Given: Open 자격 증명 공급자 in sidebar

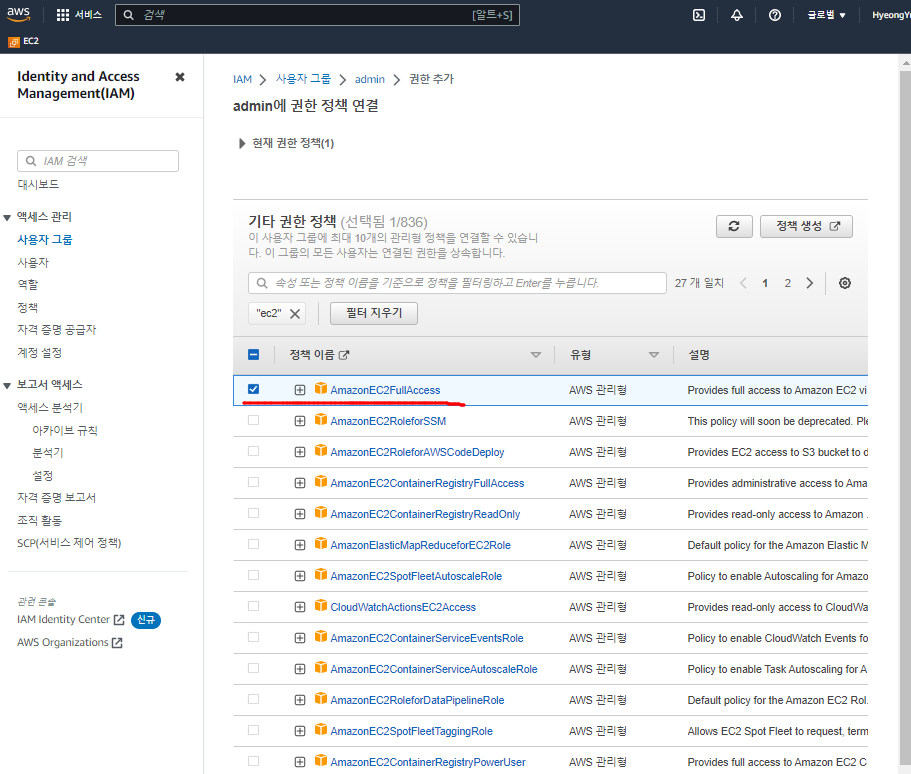Looking at the screenshot, I should [x=57, y=329].
